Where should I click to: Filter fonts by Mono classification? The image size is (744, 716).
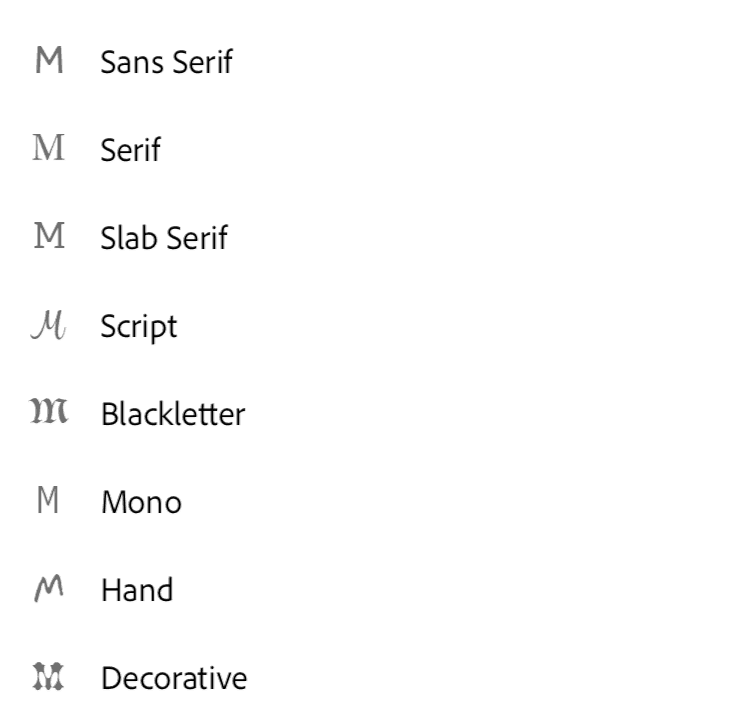tap(141, 502)
